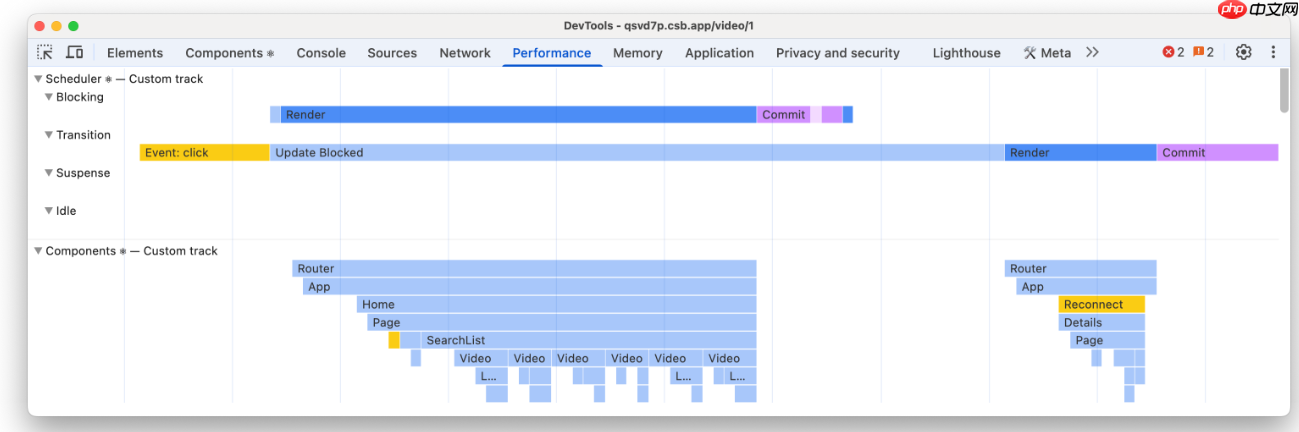Toggle the device toolbar icon
1299x432 pixels.
(x=75, y=53)
